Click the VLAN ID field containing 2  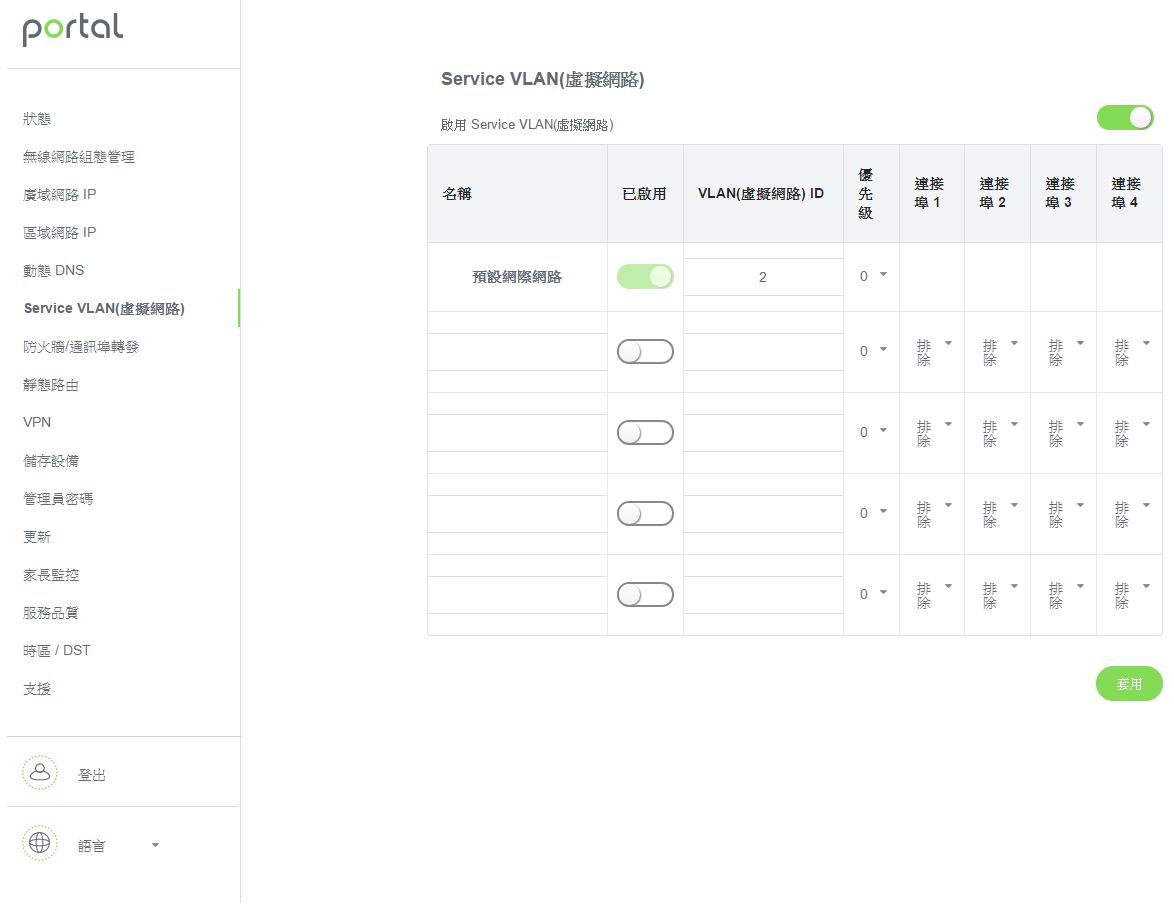click(763, 277)
